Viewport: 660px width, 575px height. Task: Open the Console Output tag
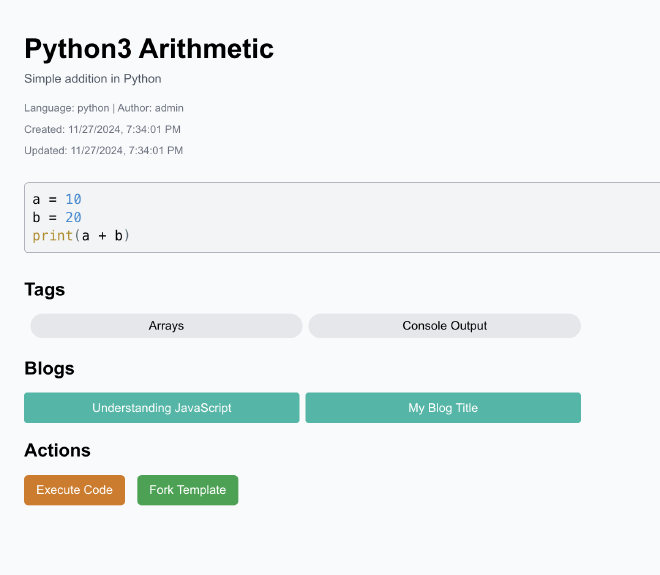[444, 326]
